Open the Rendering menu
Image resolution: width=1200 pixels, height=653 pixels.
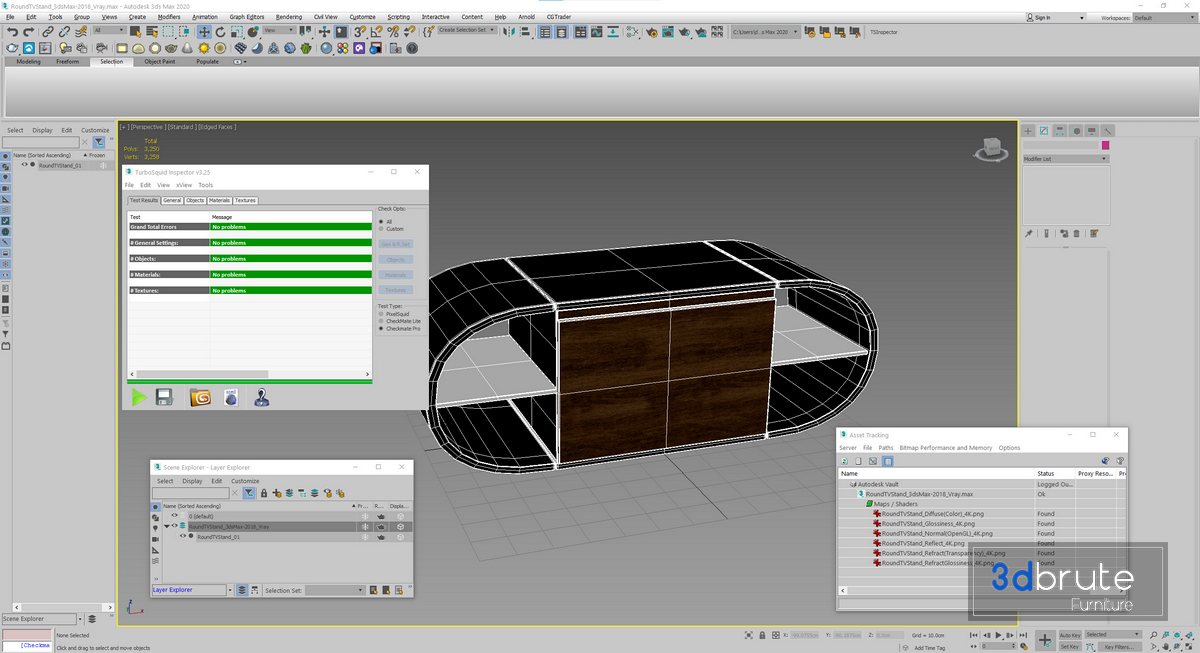[x=288, y=17]
